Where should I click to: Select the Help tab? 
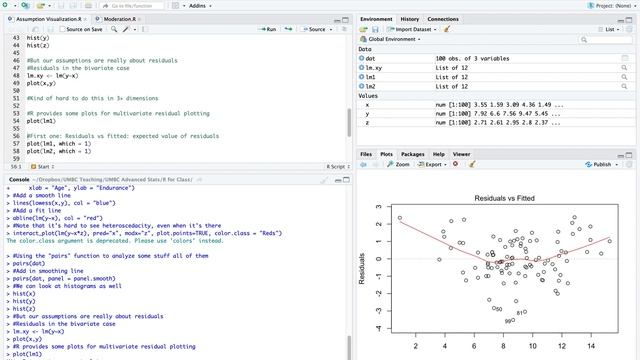438,154
